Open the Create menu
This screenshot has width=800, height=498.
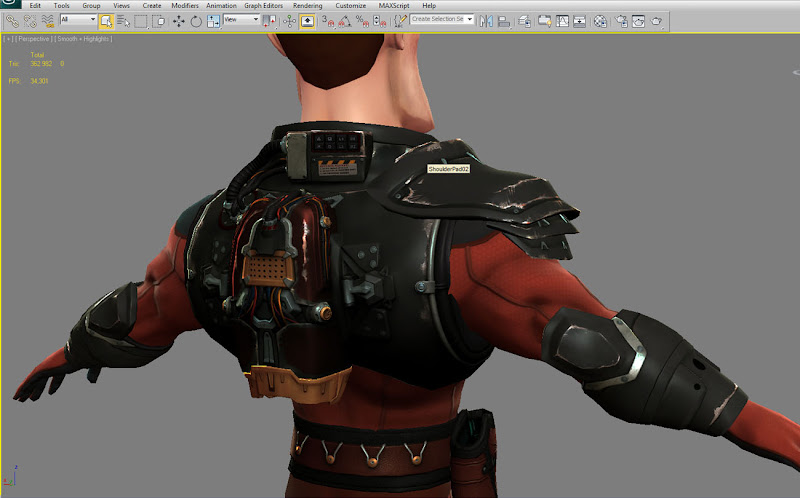152,6
